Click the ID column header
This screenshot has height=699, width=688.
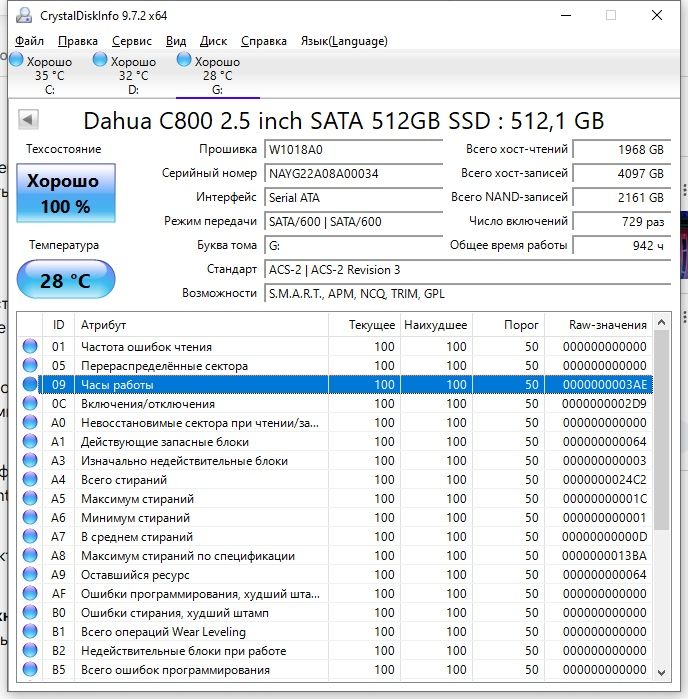coord(58,325)
